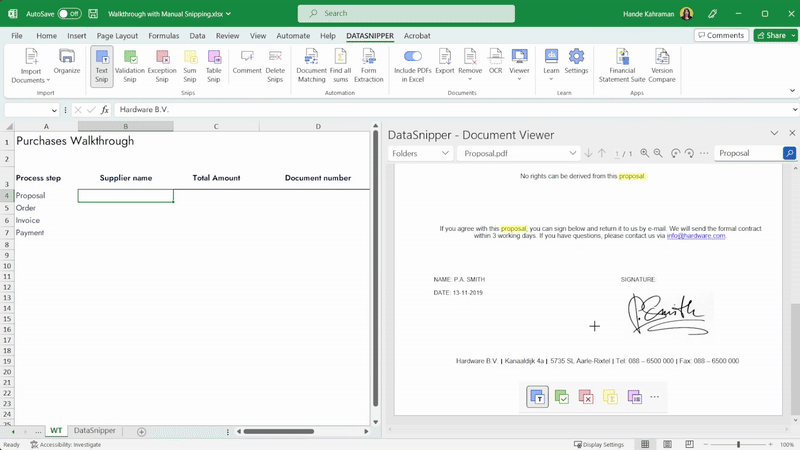Open the Folders dropdown in viewer
The width and height of the screenshot is (800, 450).
[420, 153]
